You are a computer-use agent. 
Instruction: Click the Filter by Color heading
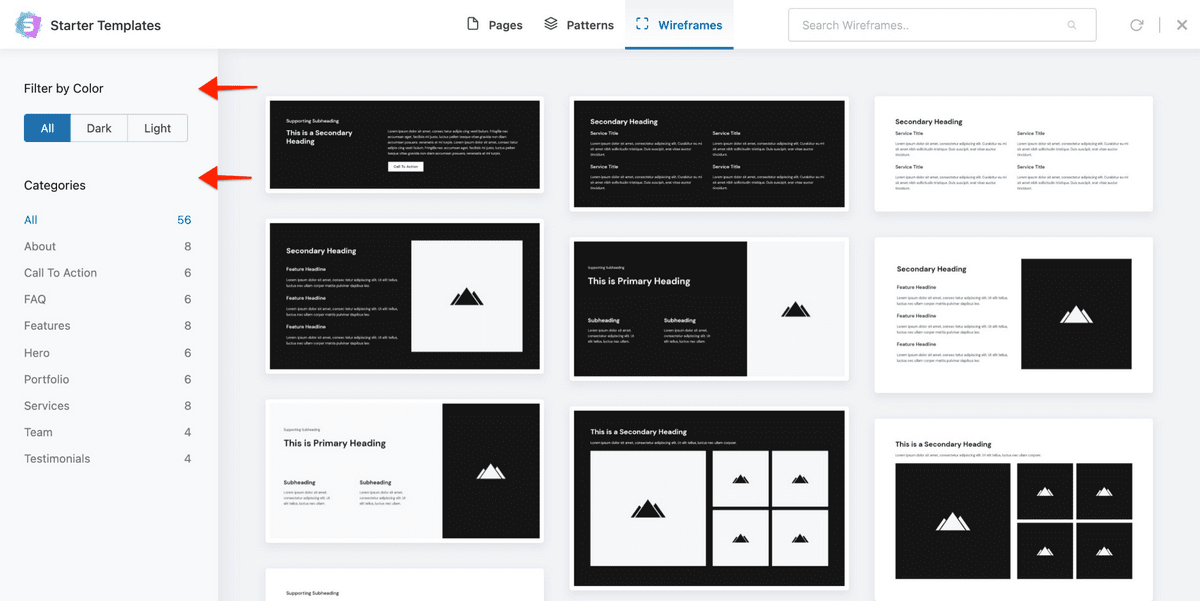click(64, 88)
